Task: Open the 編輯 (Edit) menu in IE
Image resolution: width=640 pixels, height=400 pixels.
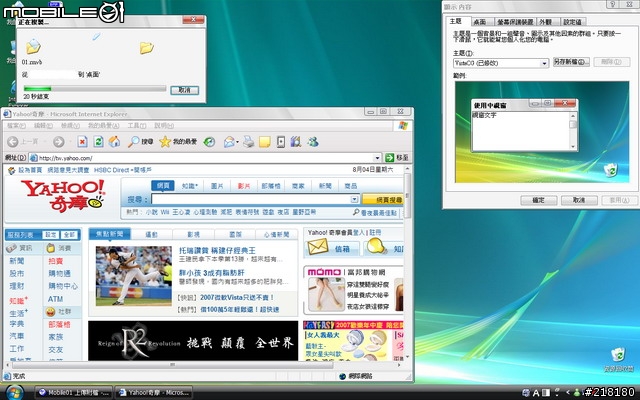Action: pos(43,126)
